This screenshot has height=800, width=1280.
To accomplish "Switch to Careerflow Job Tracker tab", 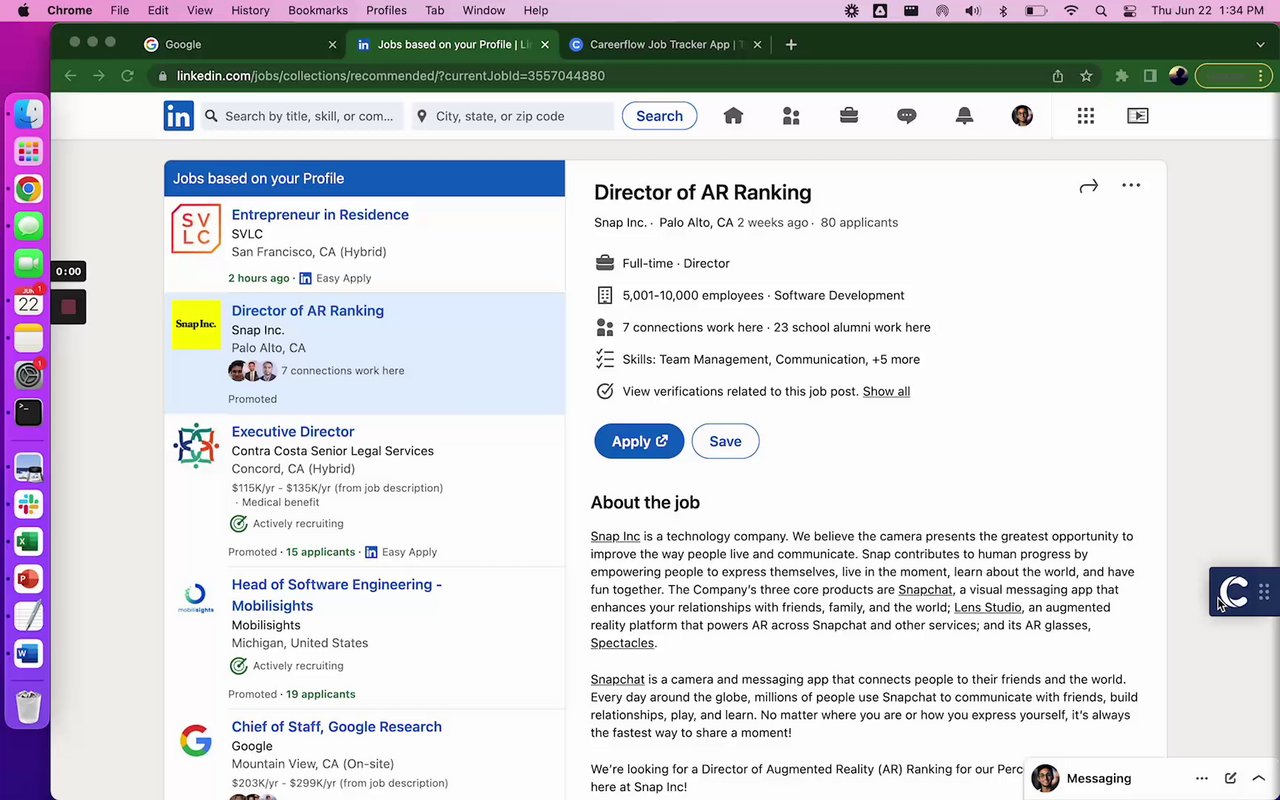I will 660,44.
